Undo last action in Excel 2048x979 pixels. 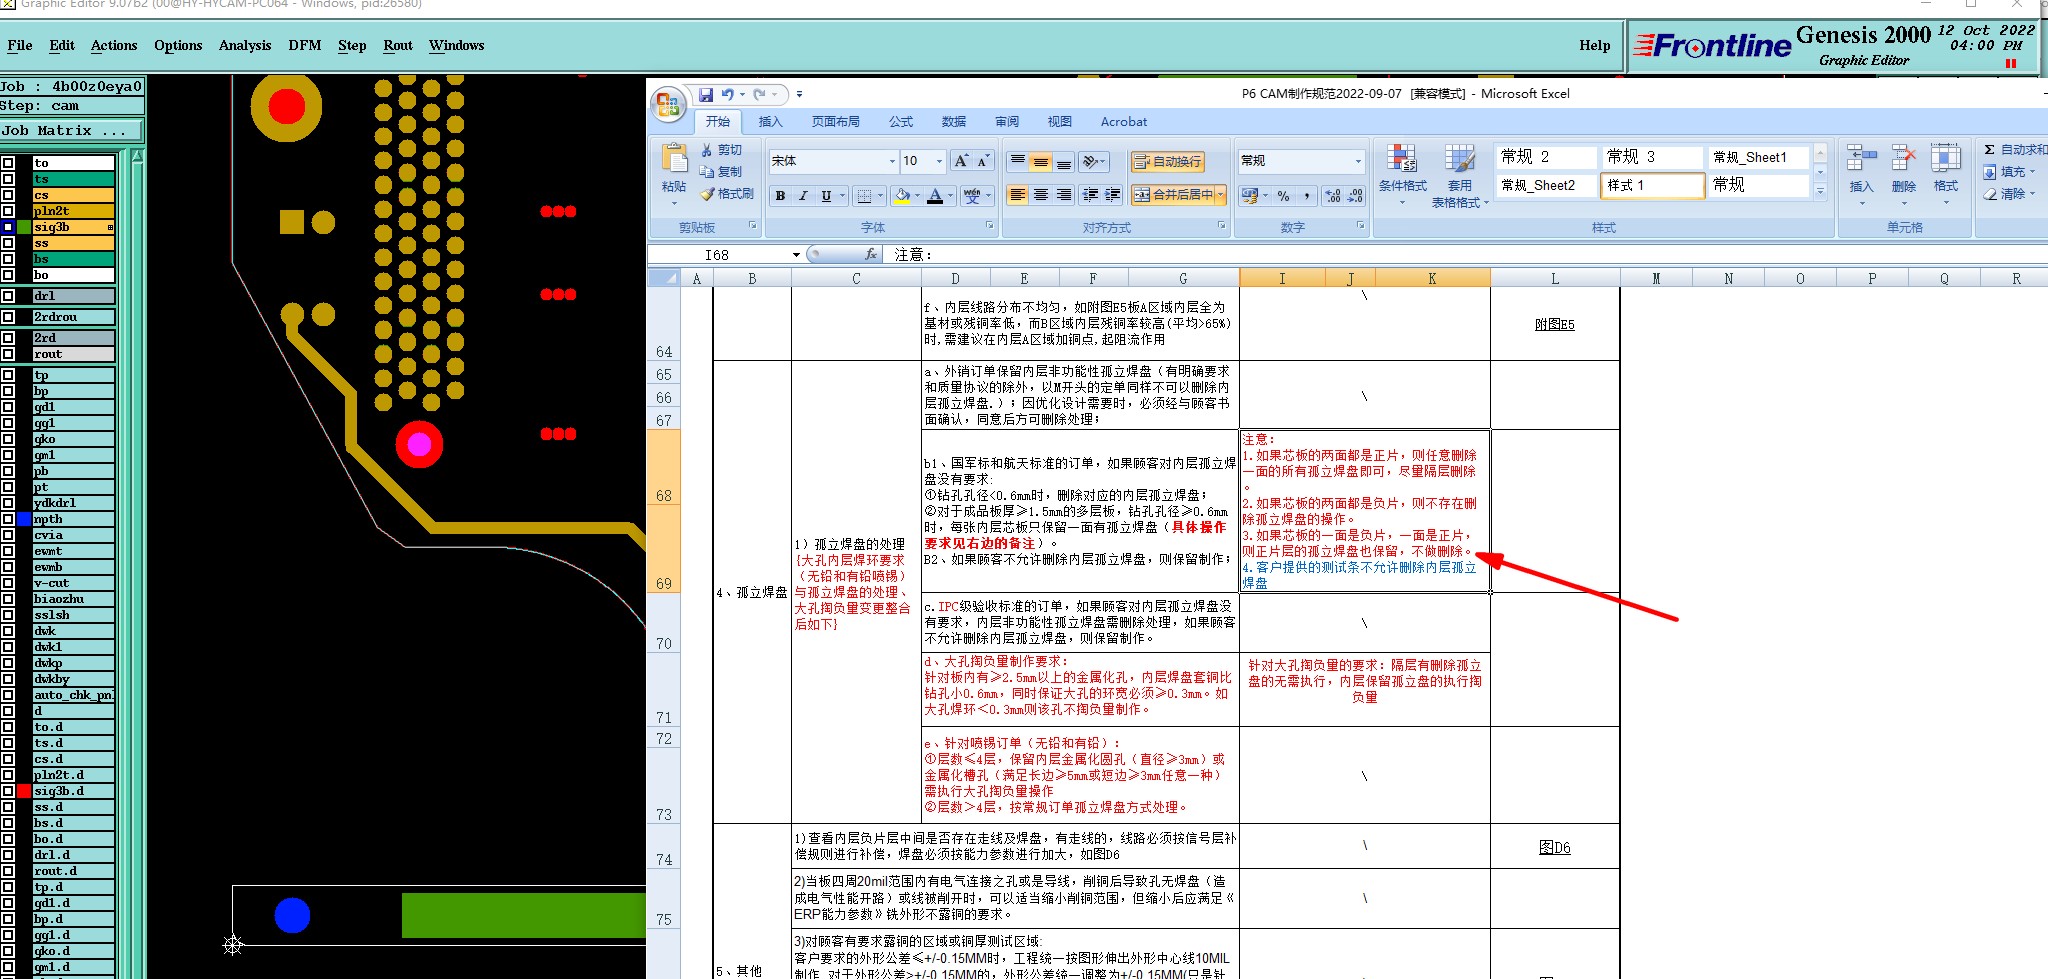click(x=728, y=95)
